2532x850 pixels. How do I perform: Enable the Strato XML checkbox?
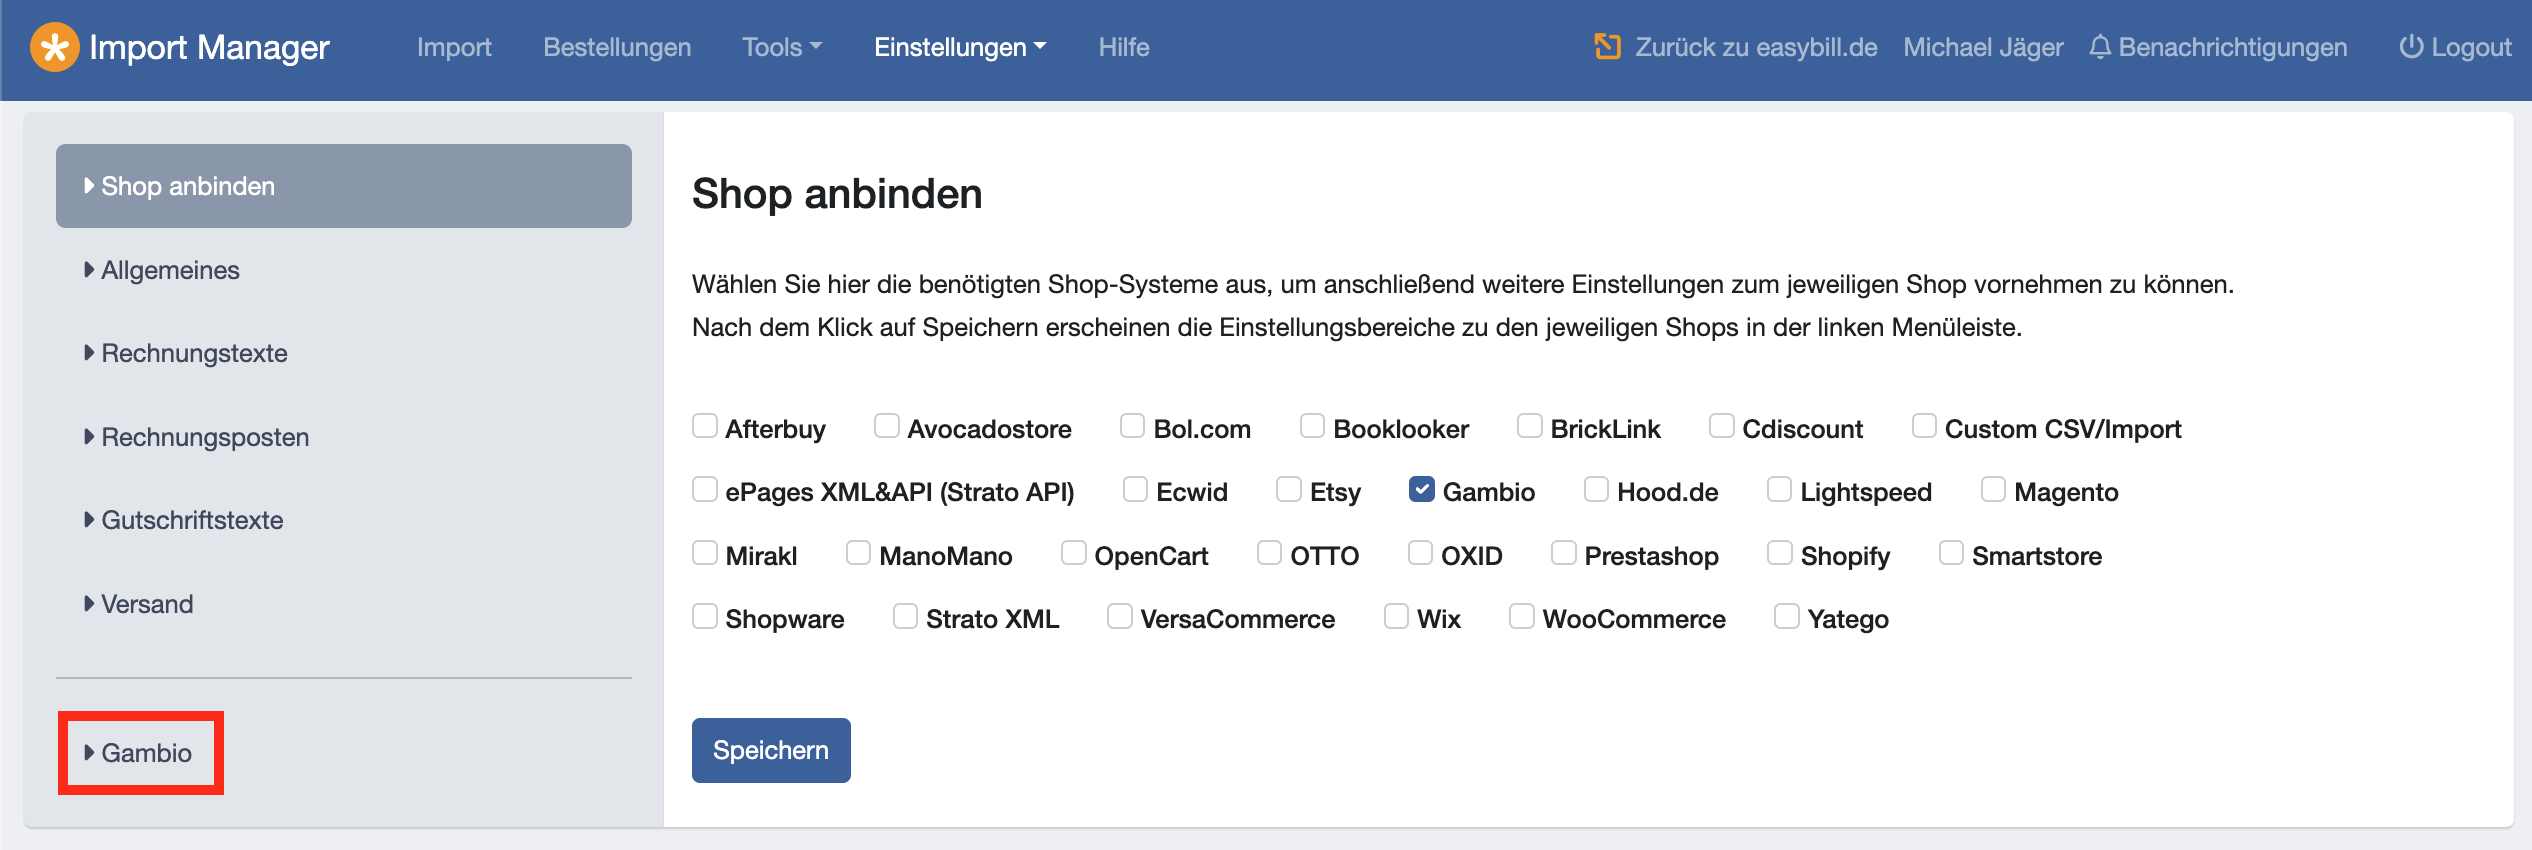(906, 616)
